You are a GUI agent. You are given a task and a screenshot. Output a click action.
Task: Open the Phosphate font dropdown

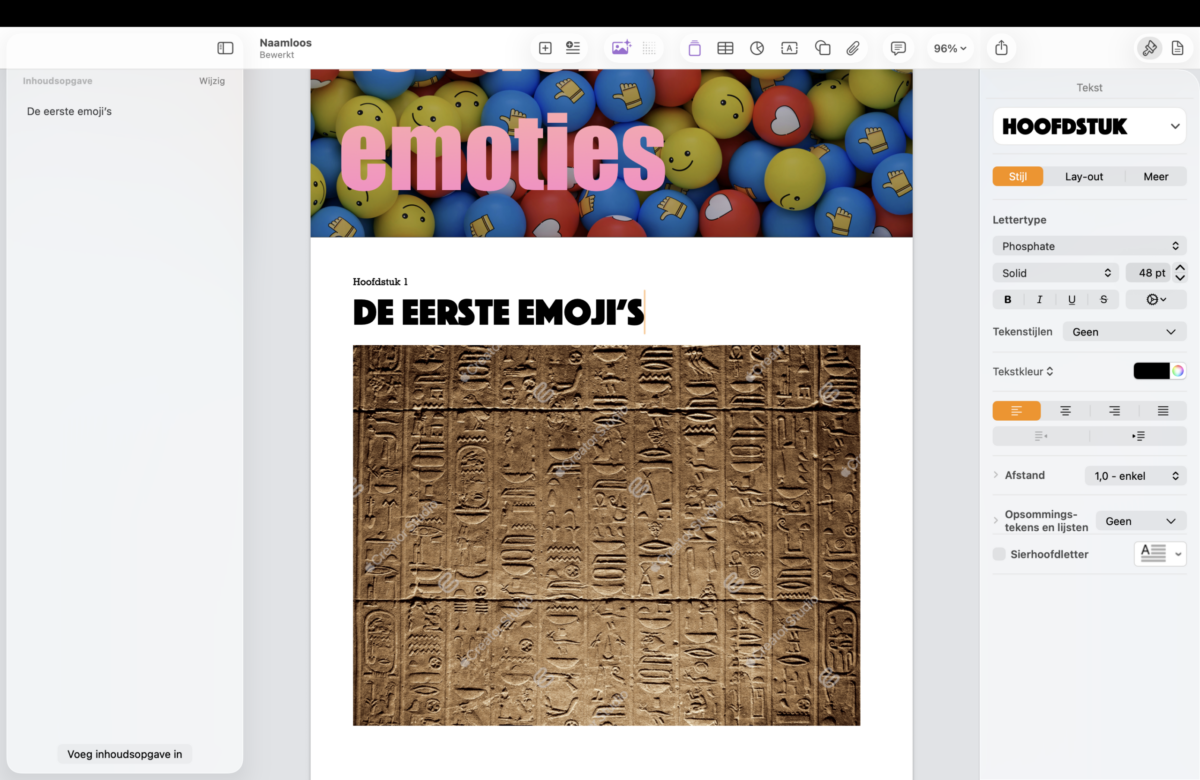[x=1089, y=246]
